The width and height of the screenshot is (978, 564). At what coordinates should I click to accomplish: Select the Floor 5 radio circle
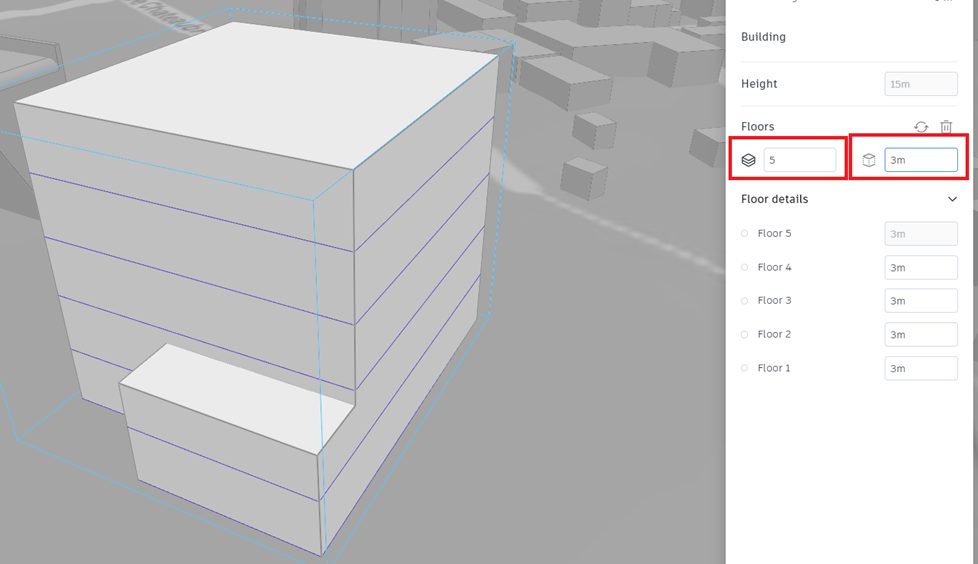point(744,234)
